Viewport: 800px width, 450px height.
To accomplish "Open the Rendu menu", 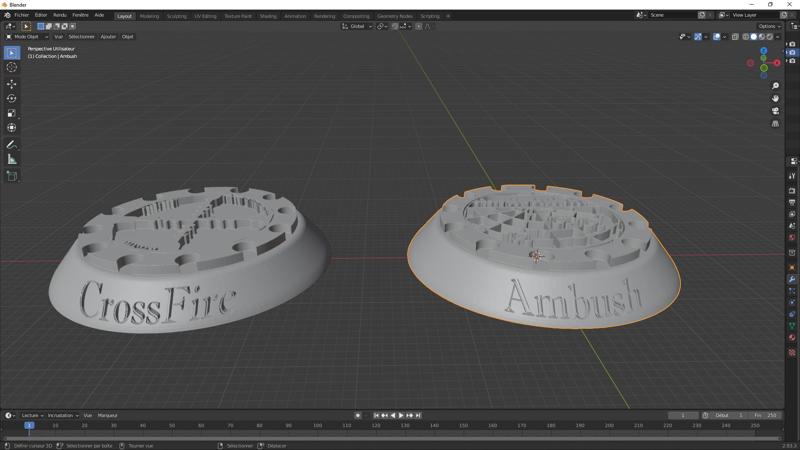I will coord(60,15).
